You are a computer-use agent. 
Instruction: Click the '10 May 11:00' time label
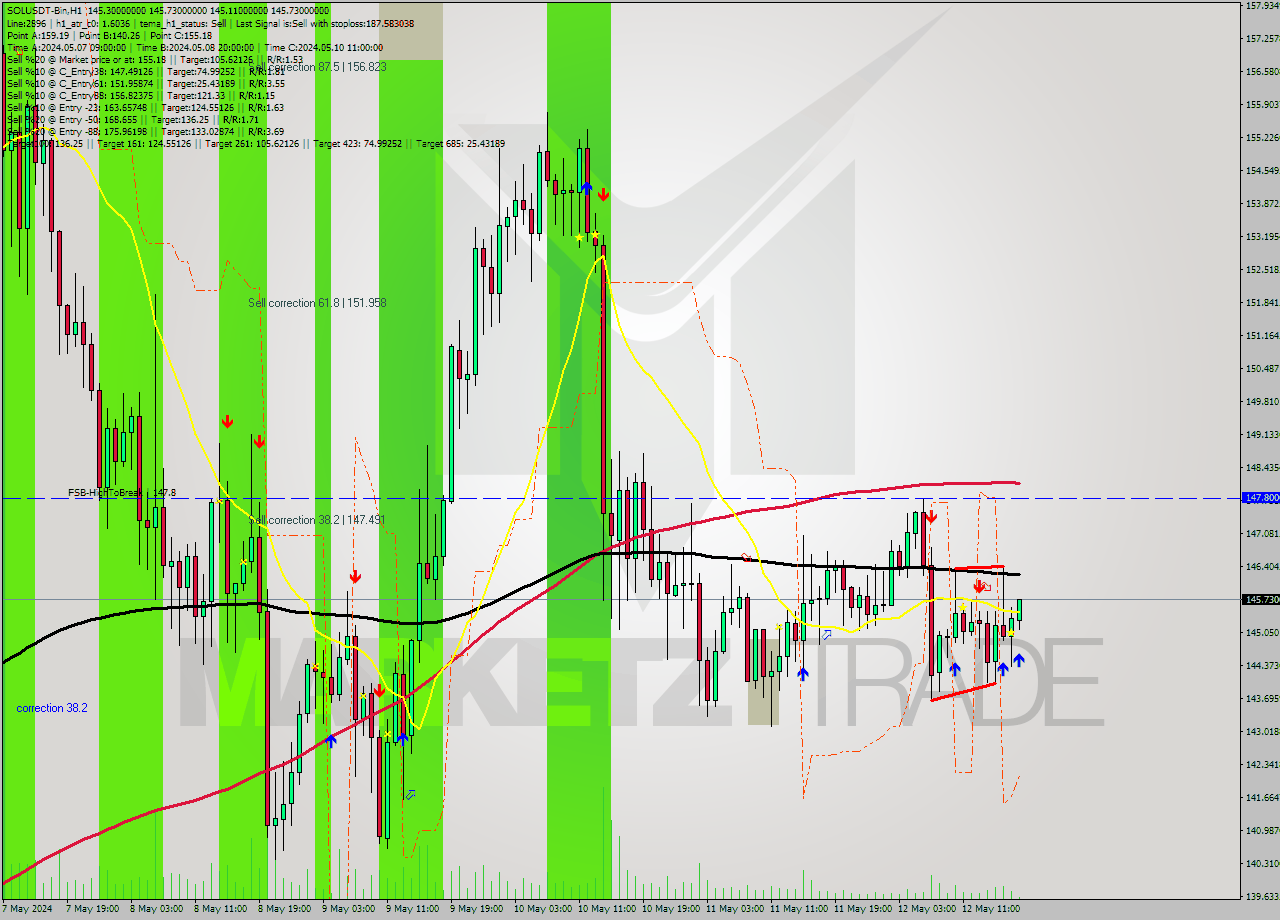click(x=608, y=909)
